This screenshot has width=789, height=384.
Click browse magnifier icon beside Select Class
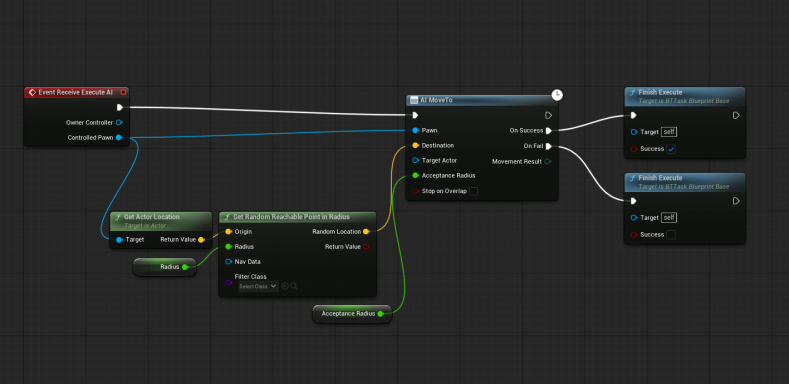[294, 286]
